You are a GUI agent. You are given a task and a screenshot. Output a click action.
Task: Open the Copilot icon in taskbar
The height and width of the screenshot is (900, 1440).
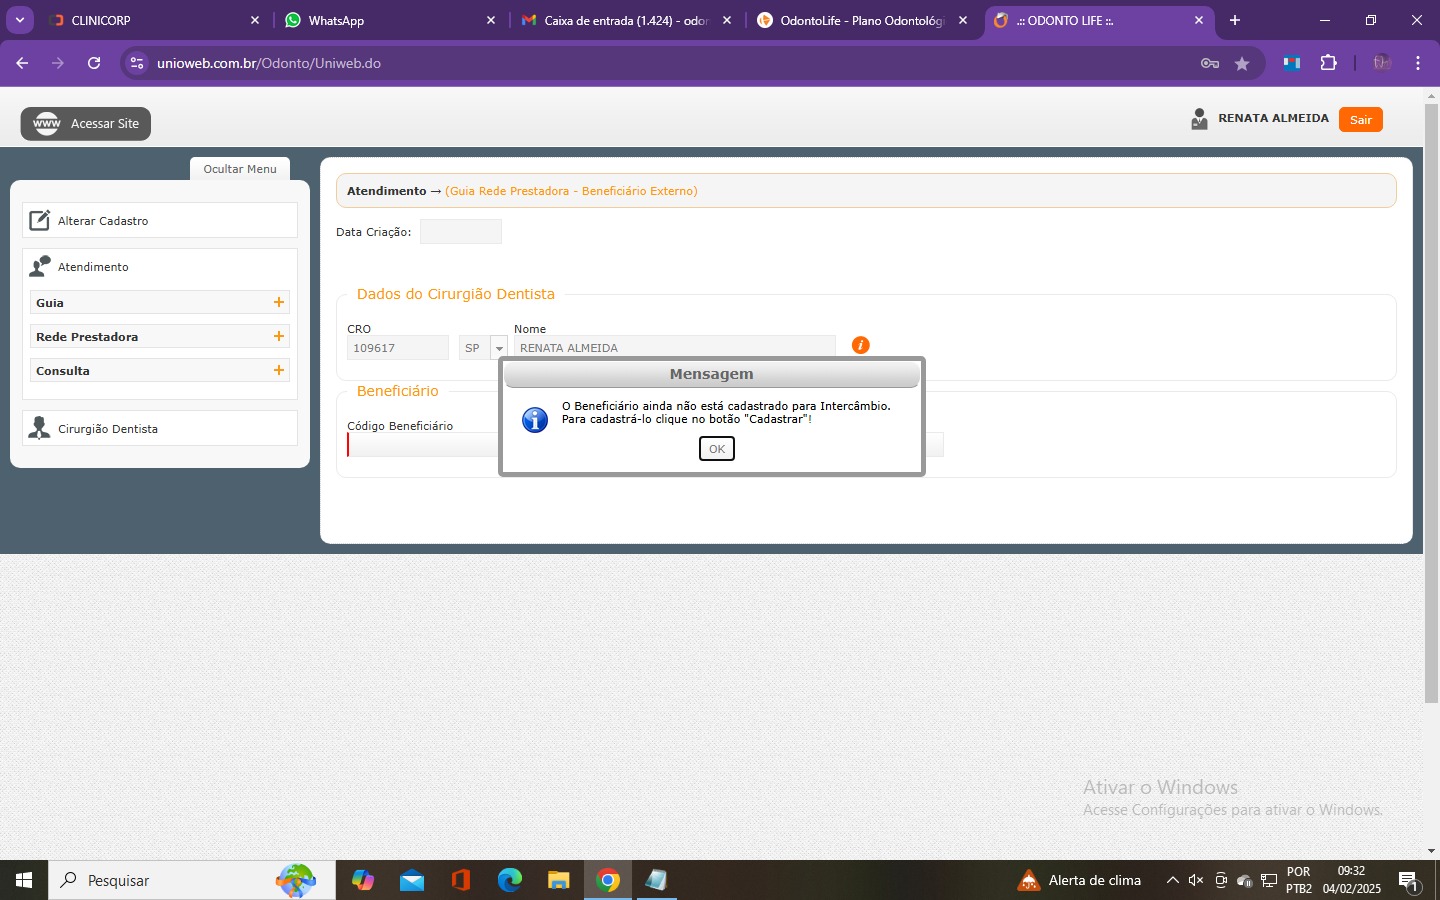(363, 880)
